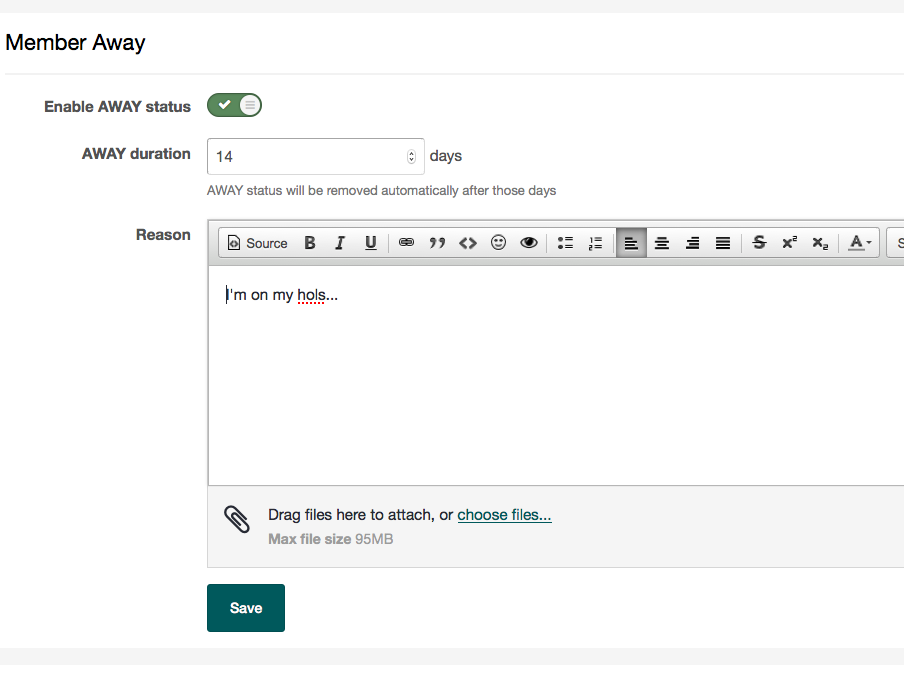Align text to the right
The height and width of the screenshot is (681, 904).
pyautogui.click(x=692, y=243)
